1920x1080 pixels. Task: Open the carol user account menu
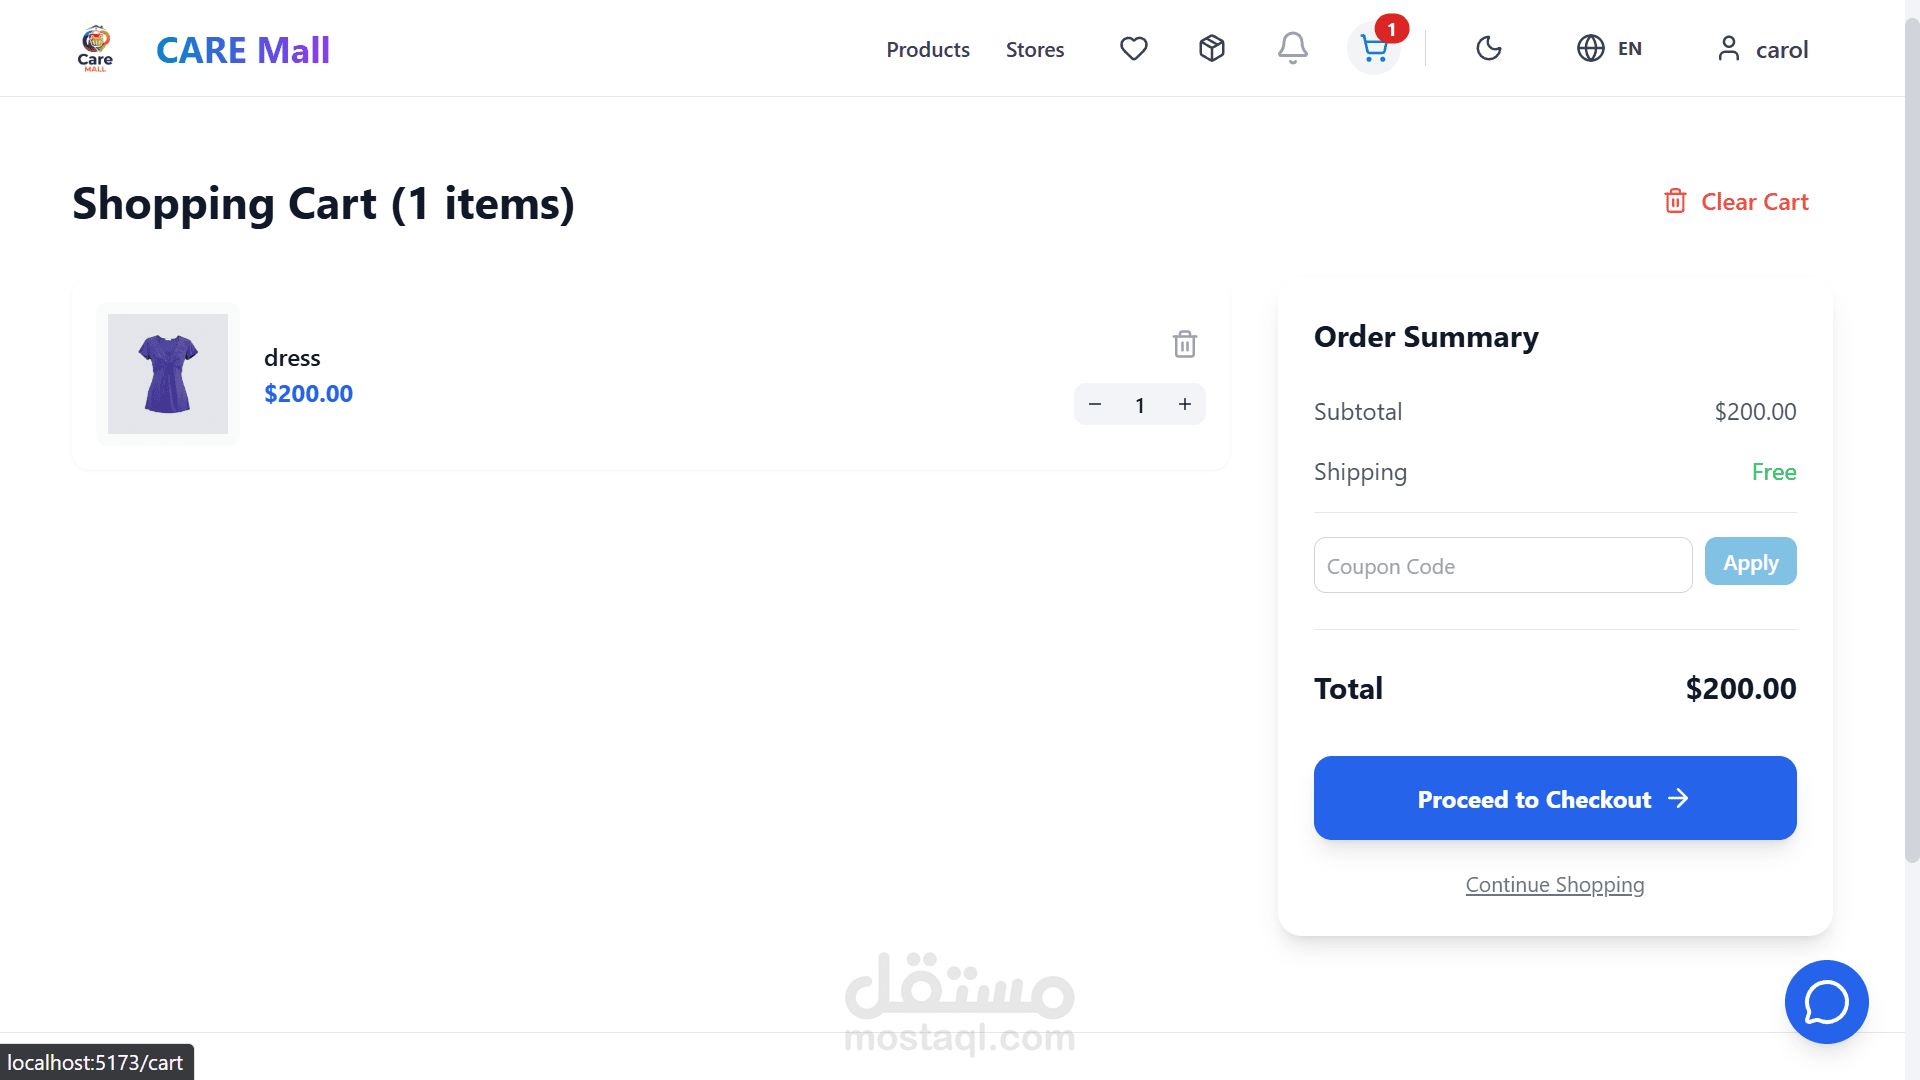[1762, 49]
